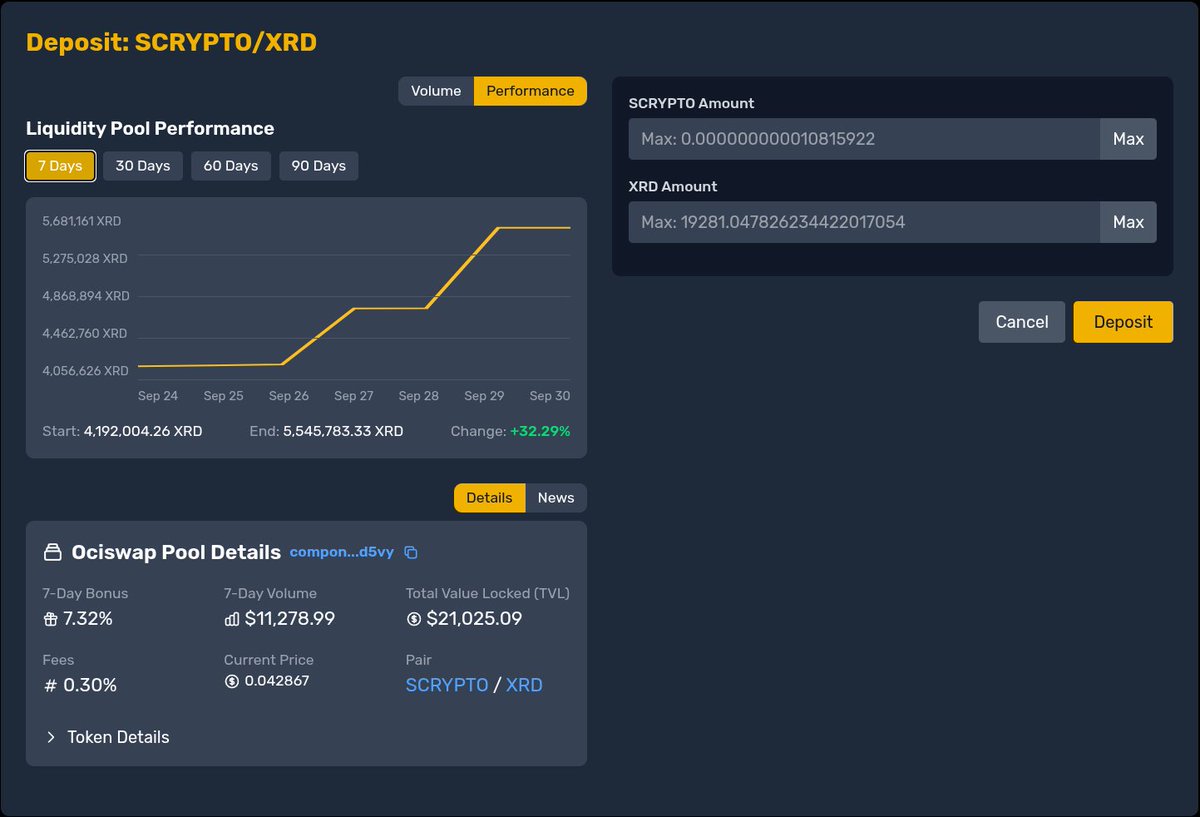Viewport: 1200px width, 817px height.
Task: Select the 60 Days range
Action: tap(231, 166)
